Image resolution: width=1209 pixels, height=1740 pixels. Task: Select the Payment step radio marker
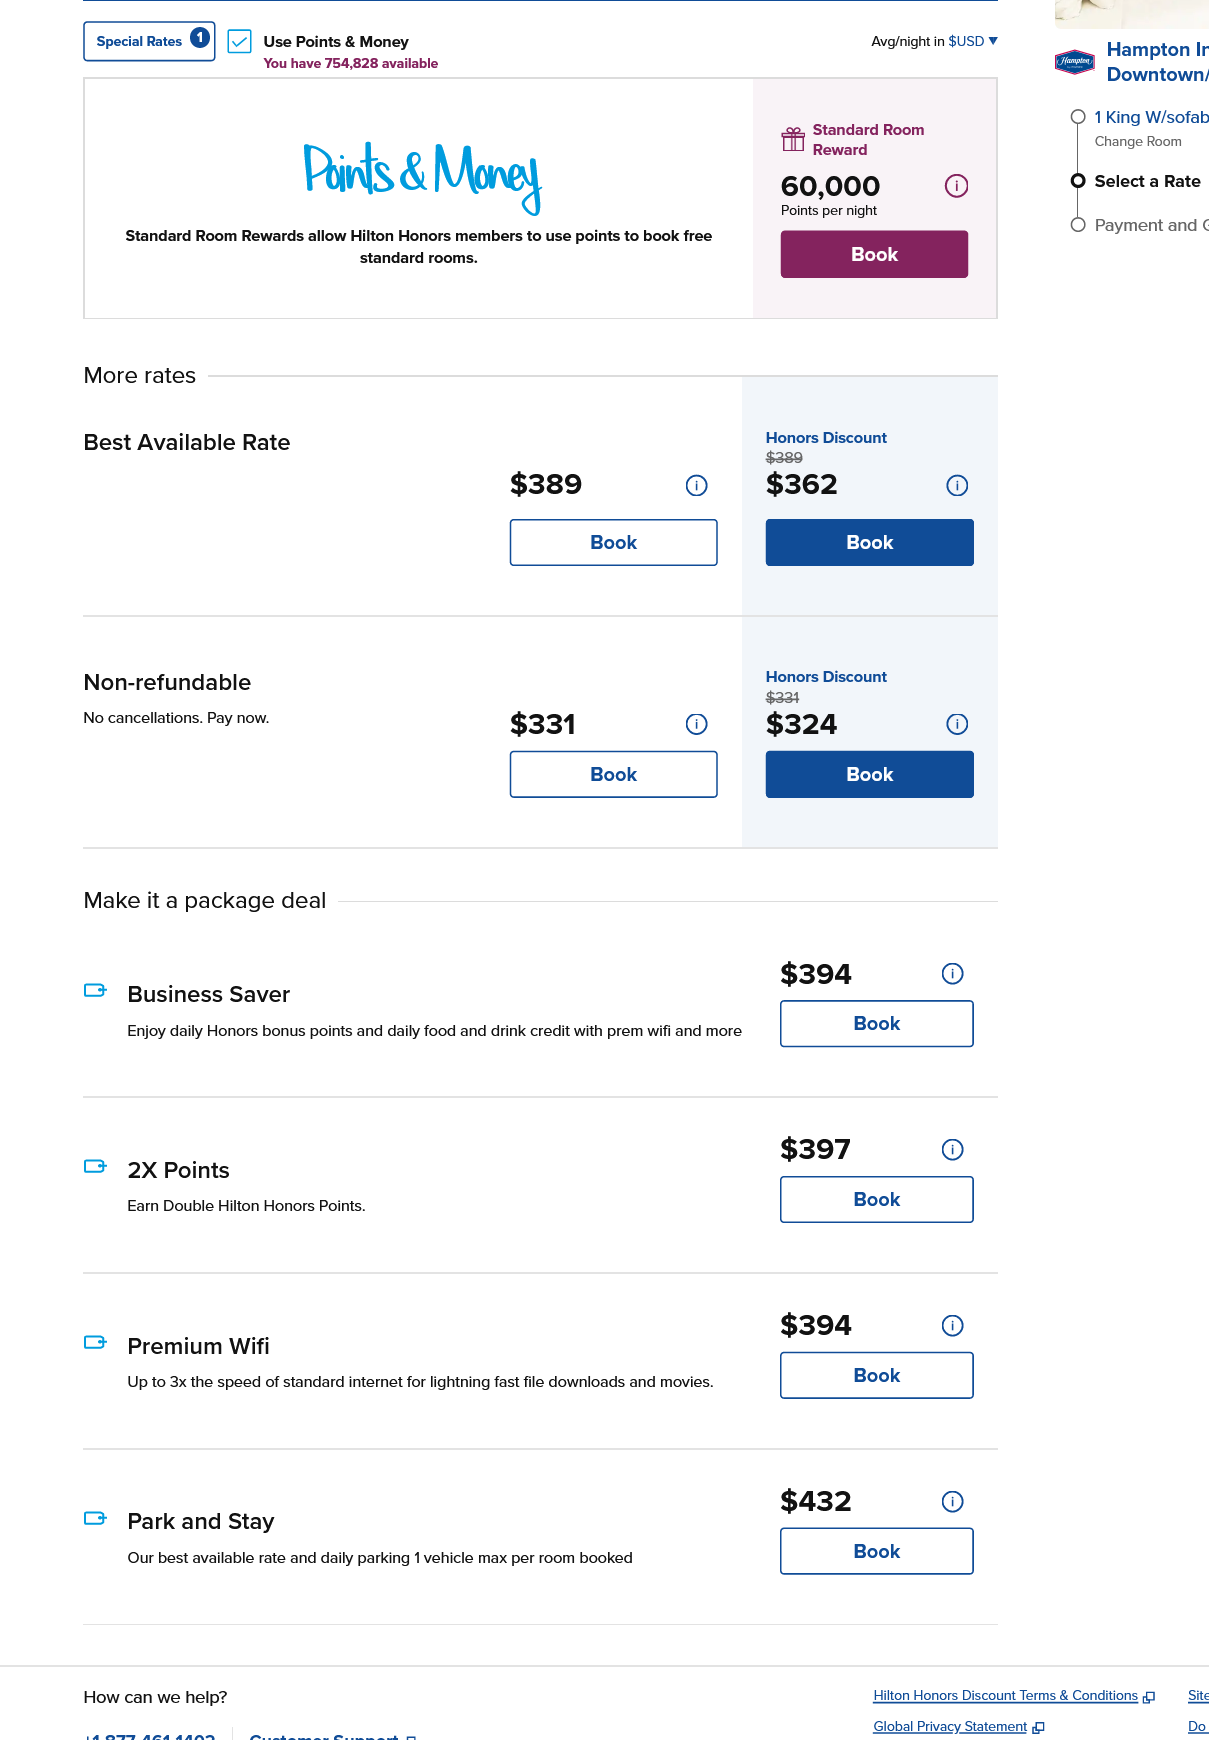click(1078, 225)
